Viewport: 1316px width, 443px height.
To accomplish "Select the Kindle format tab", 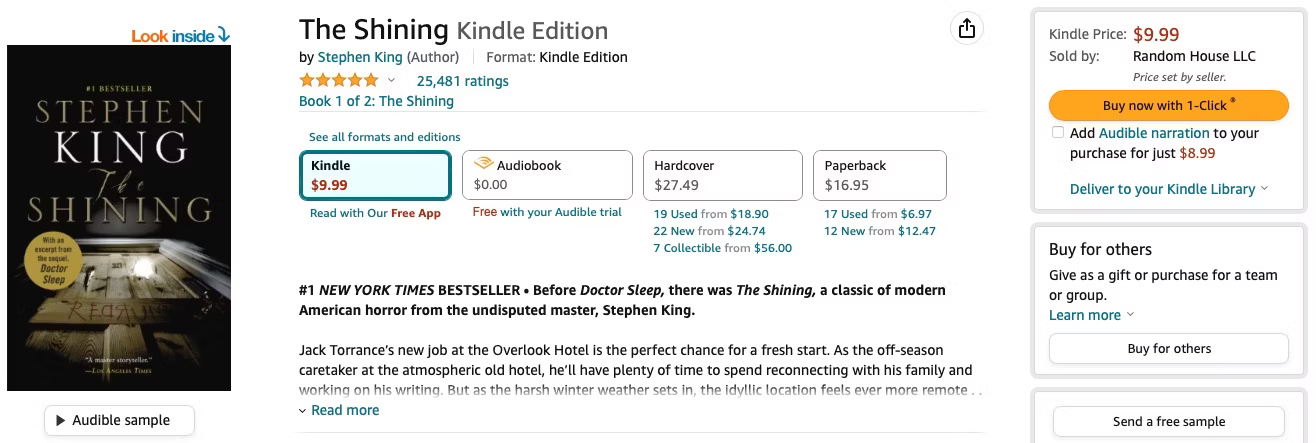I will point(375,176).
